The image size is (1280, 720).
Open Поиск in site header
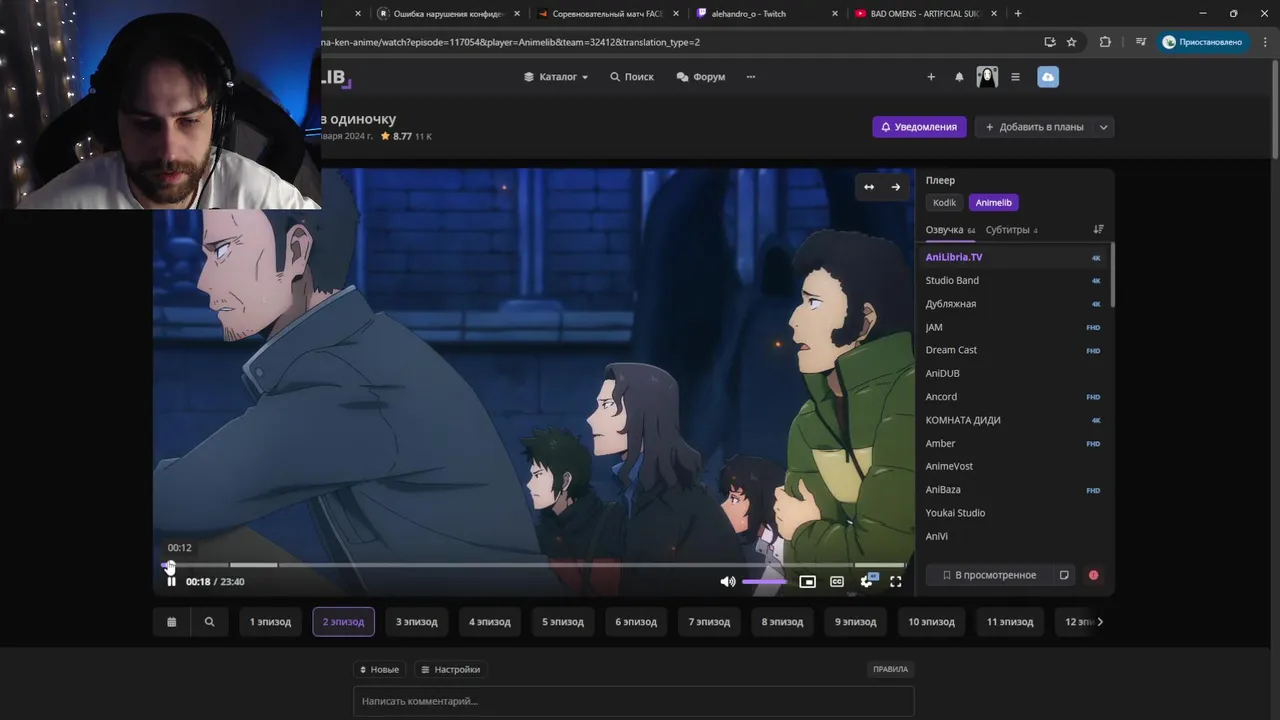632,77
